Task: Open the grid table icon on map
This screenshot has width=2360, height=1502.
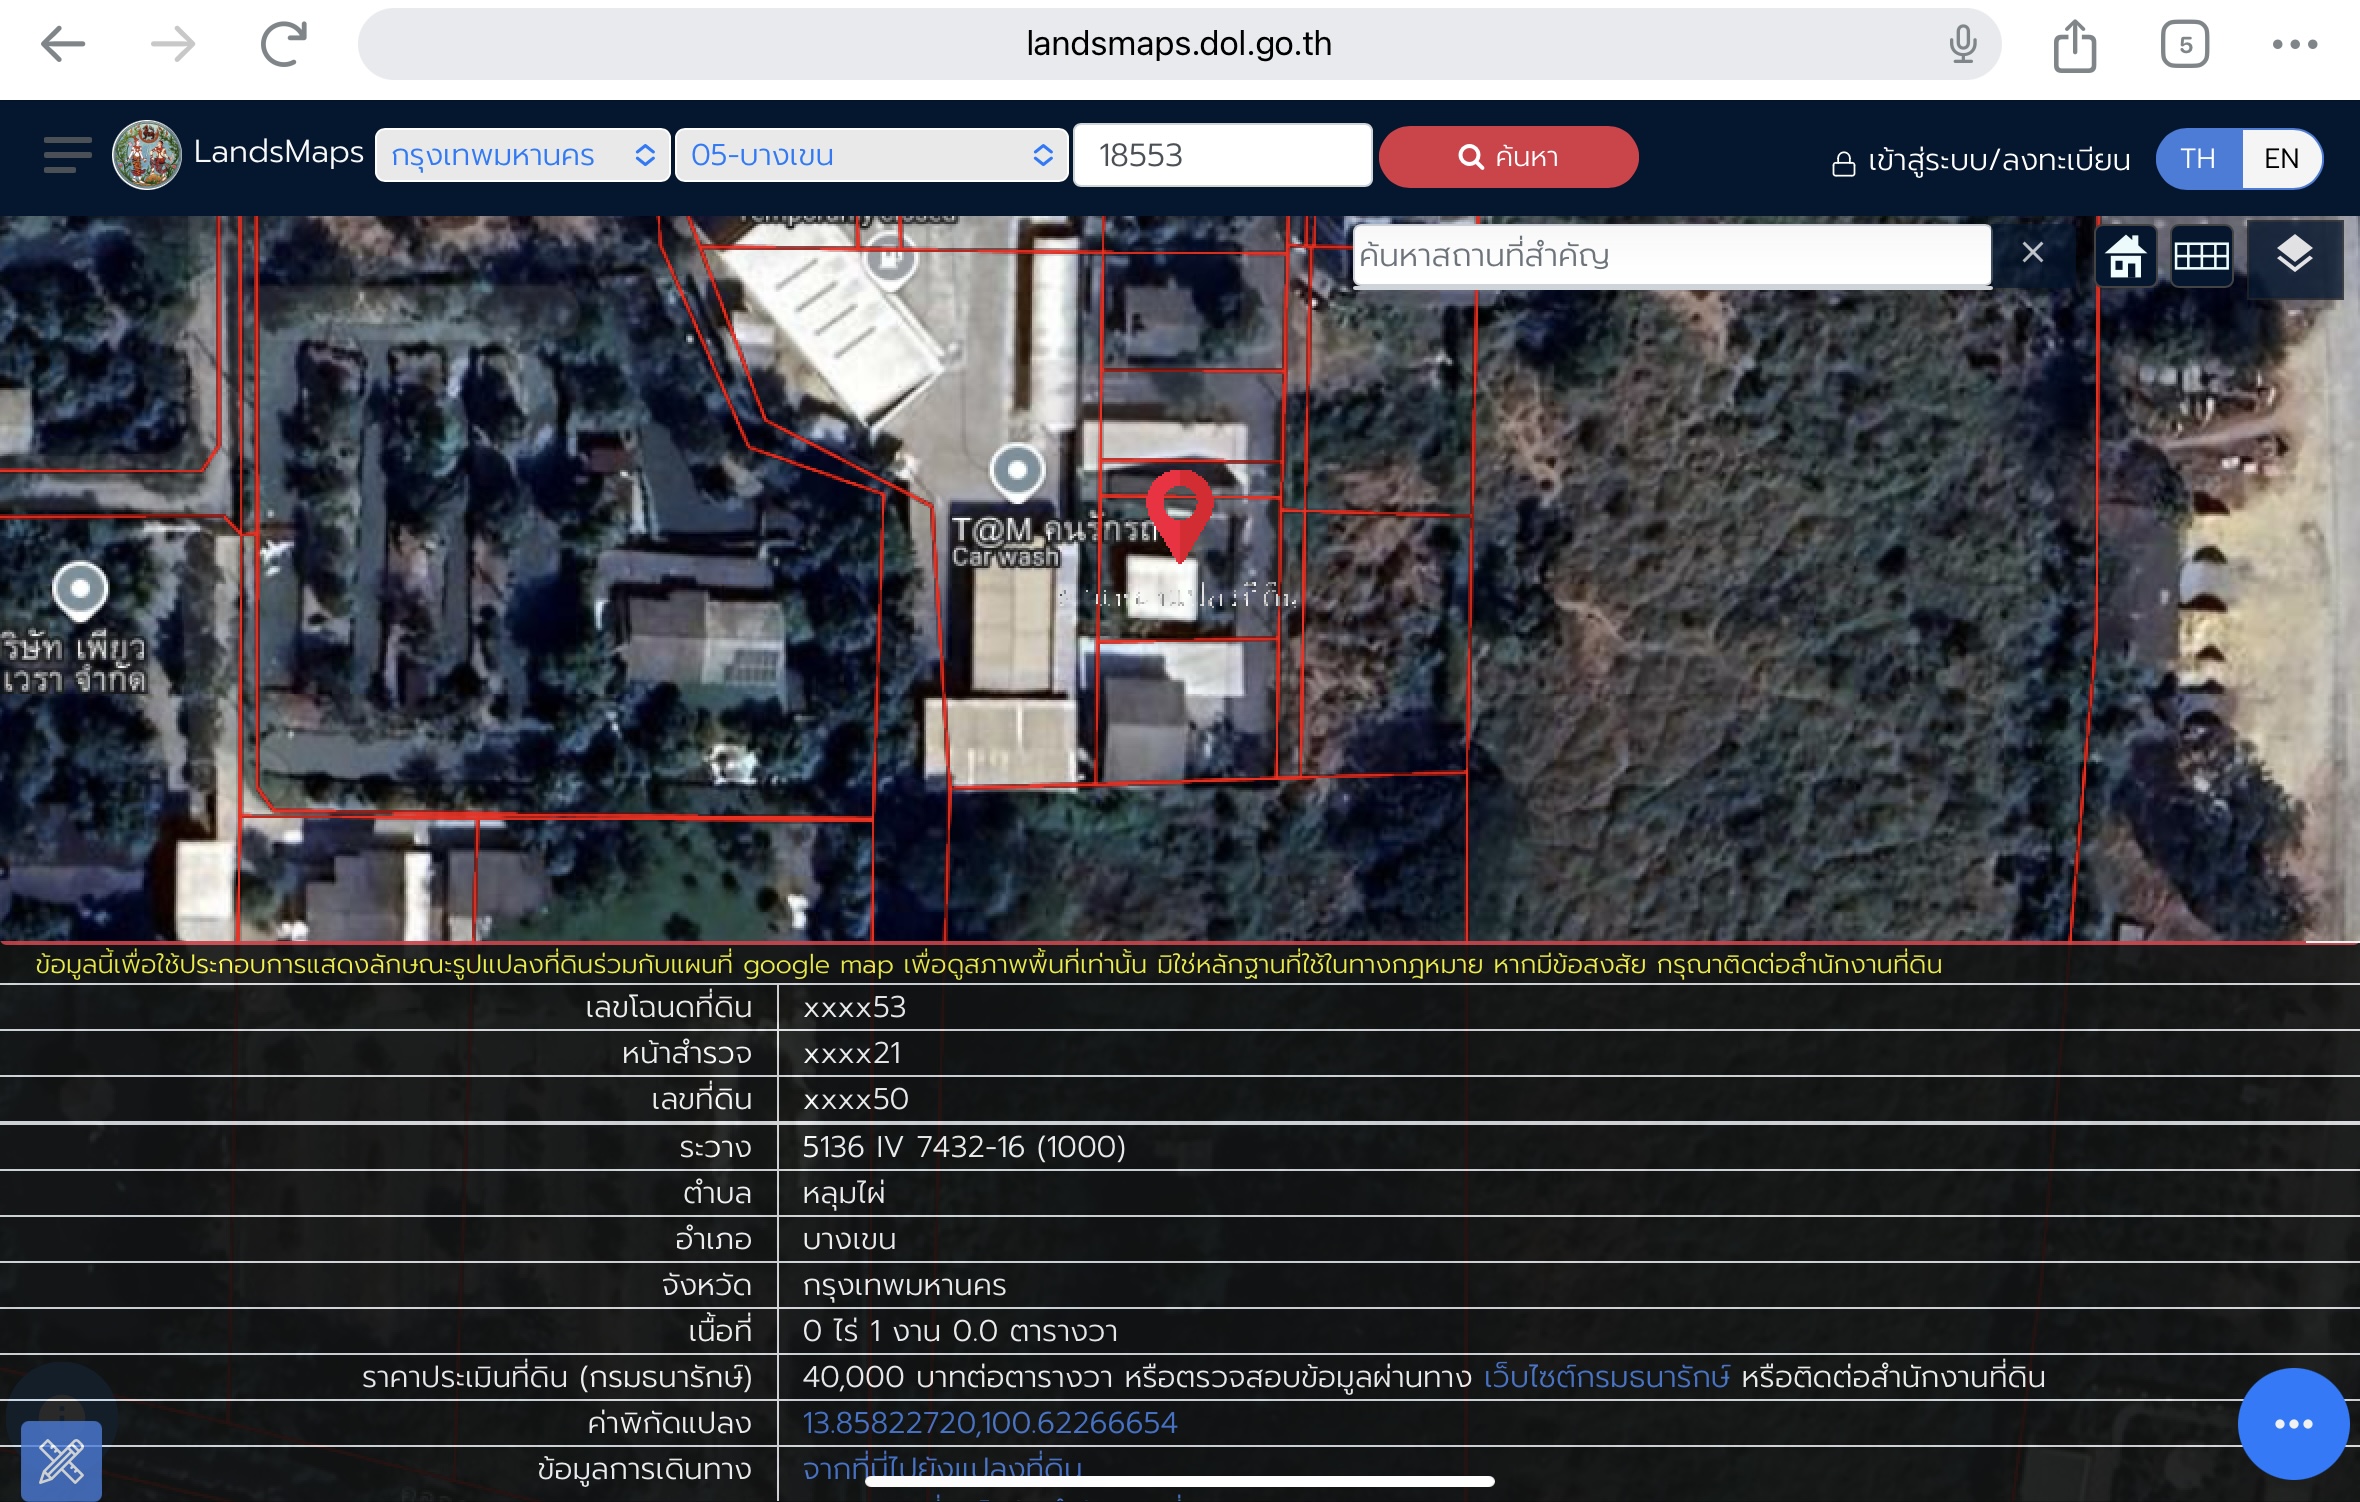Action: coord(2201,256)
